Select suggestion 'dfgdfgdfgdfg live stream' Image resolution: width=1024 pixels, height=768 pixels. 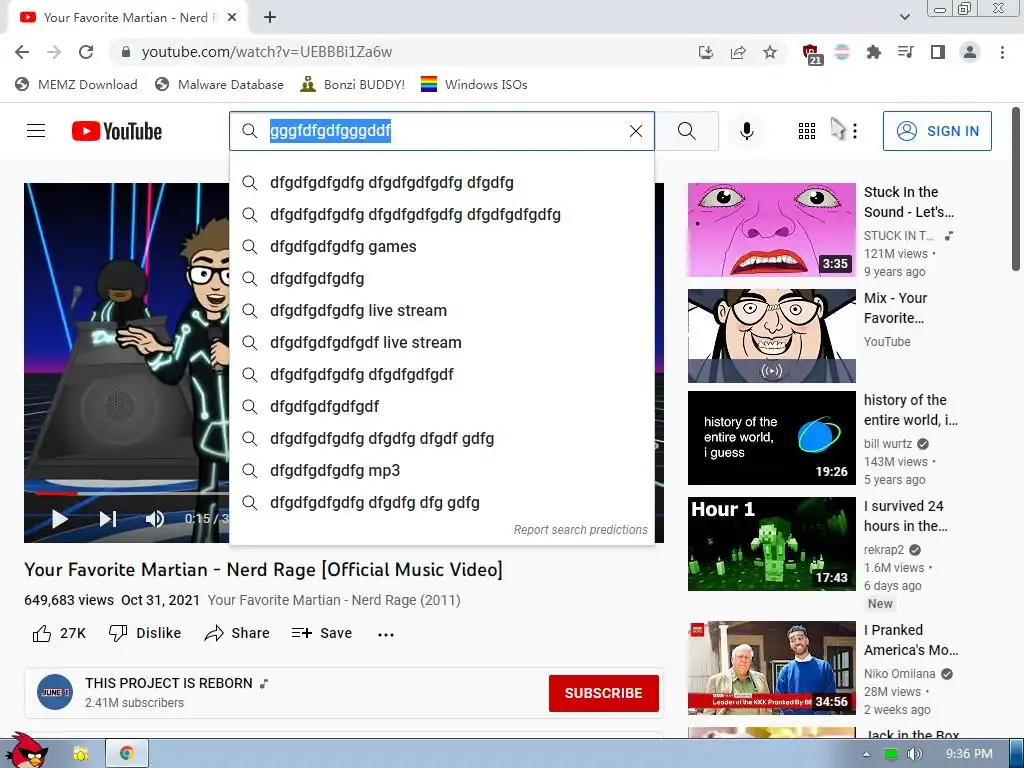point(441,311)
